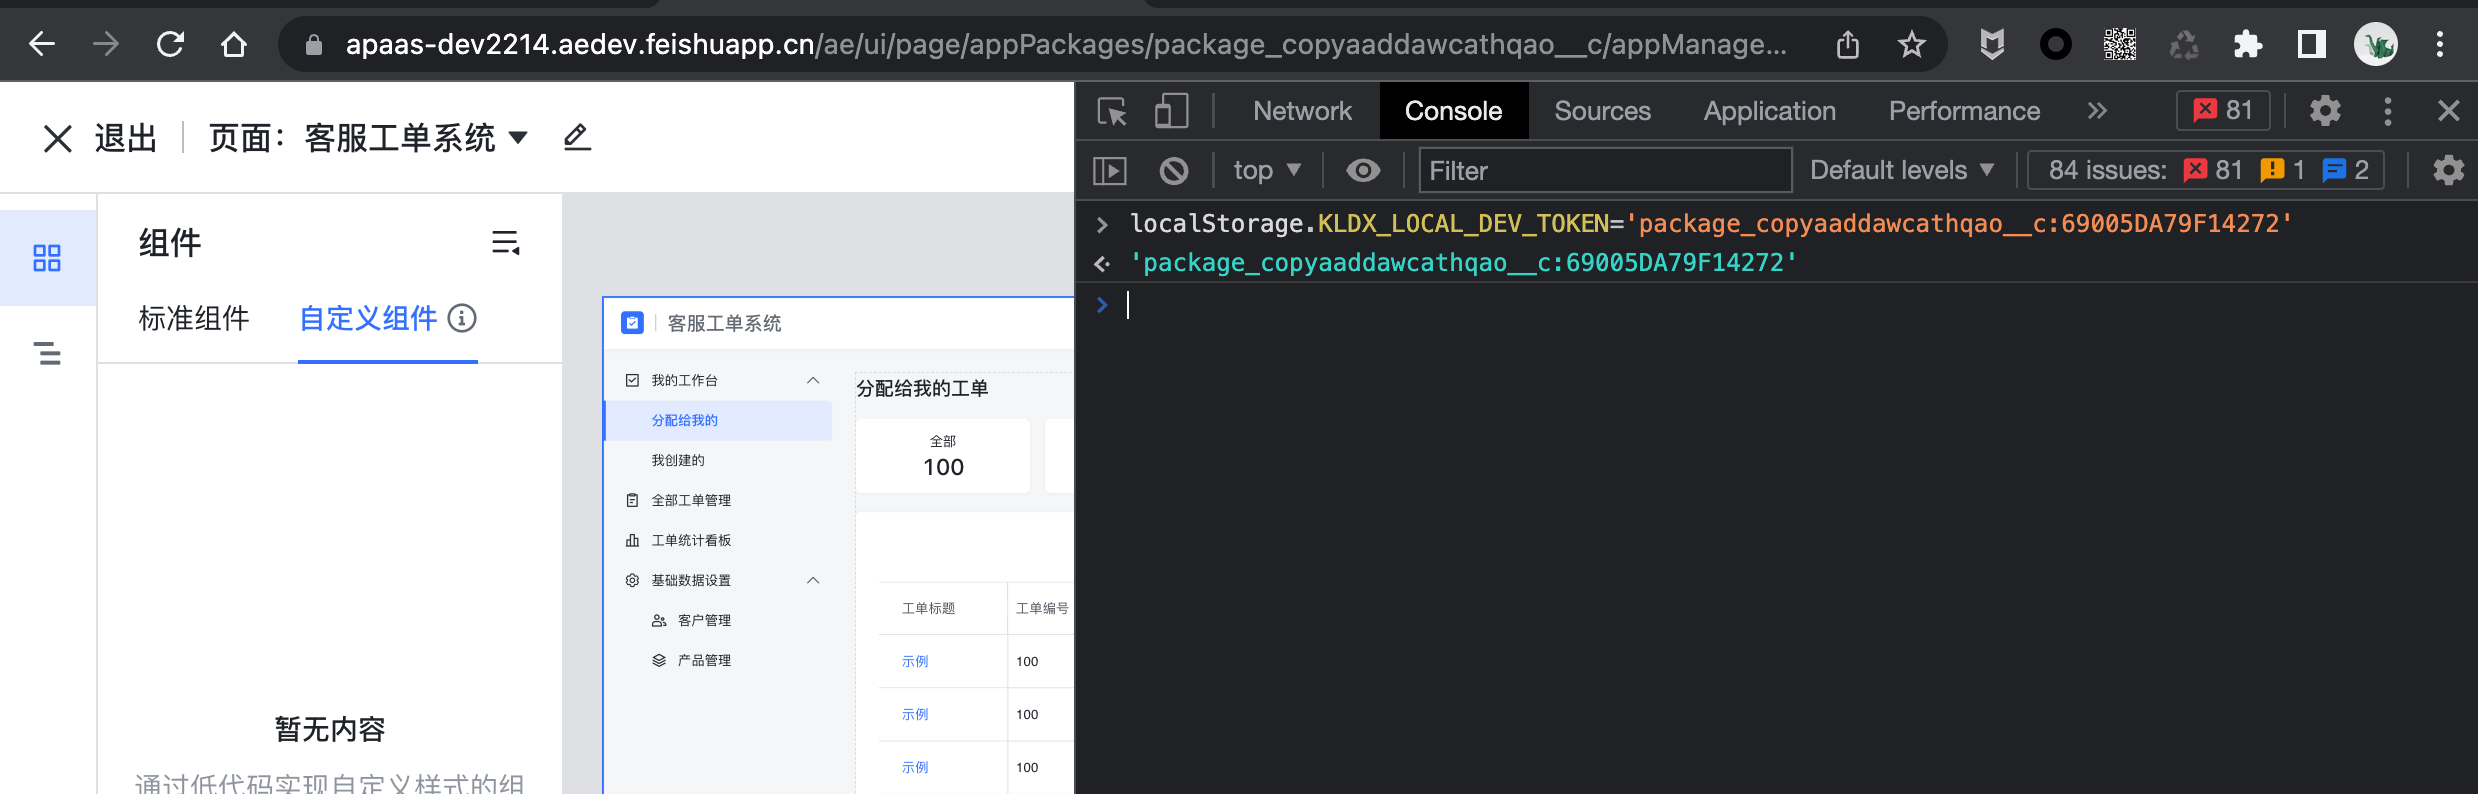Click the X exit icon

(x=58, y=138)
